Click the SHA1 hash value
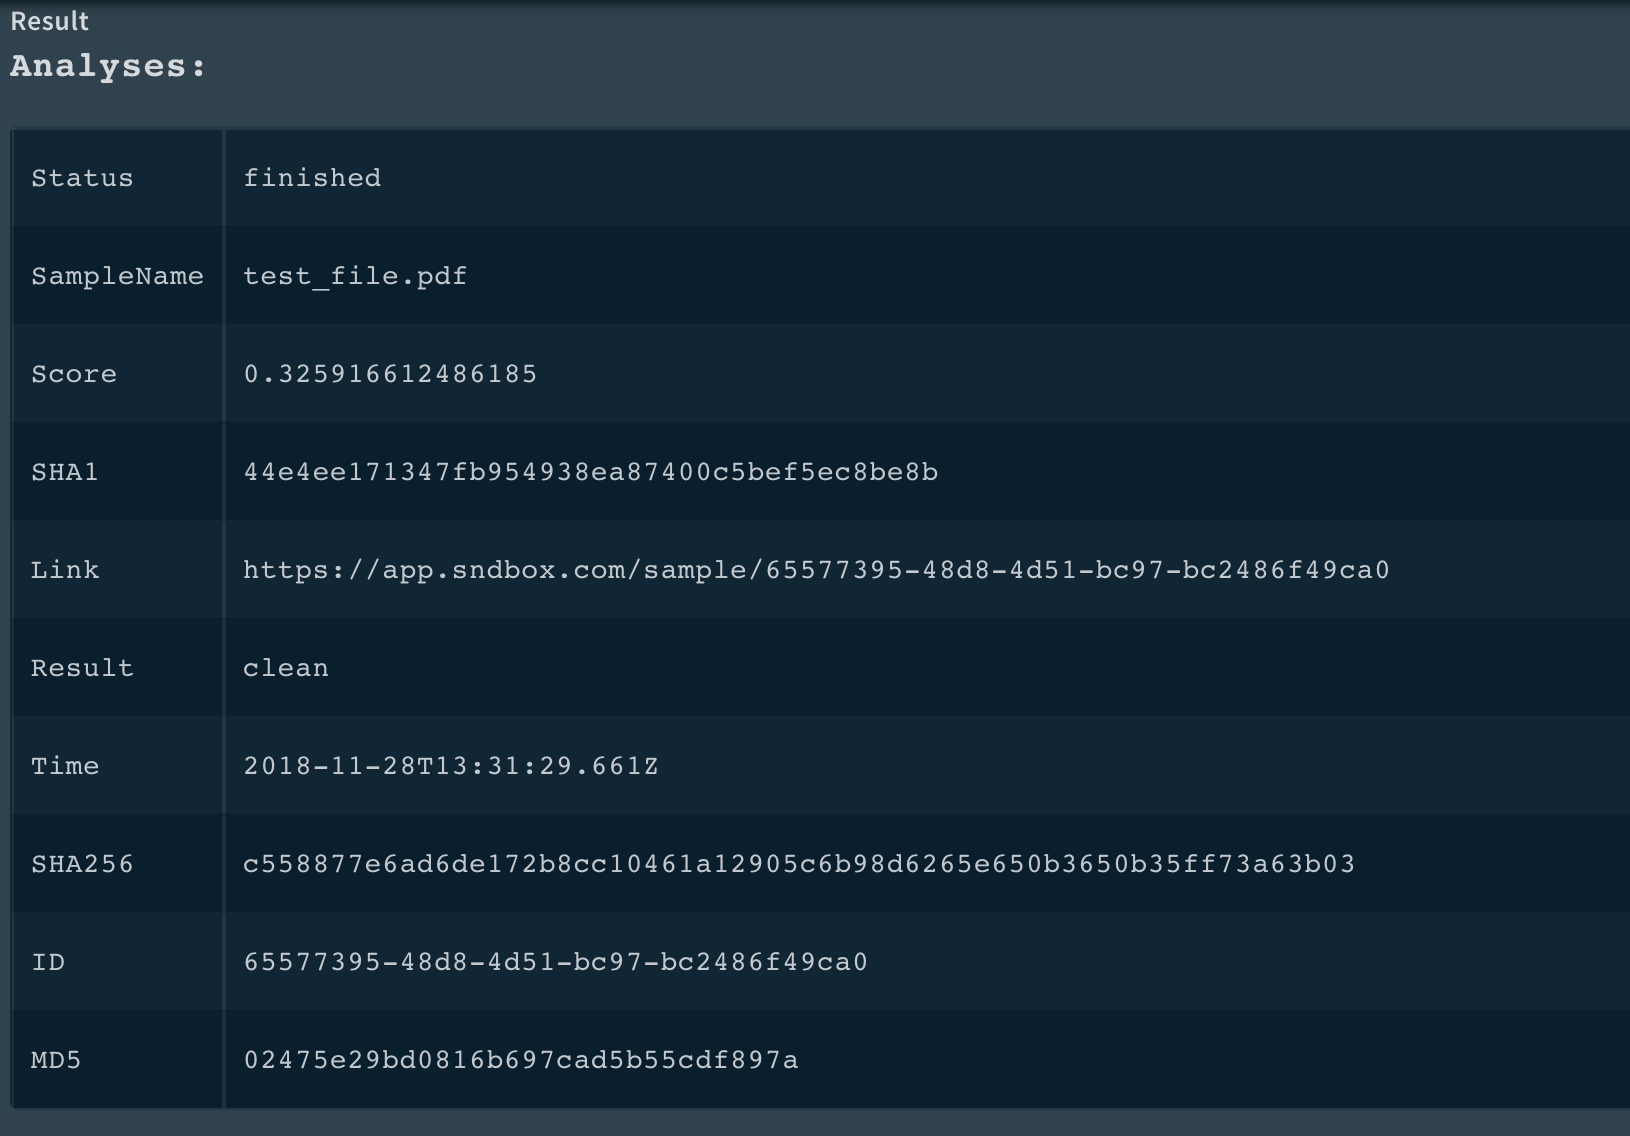 tap(591, 472)
